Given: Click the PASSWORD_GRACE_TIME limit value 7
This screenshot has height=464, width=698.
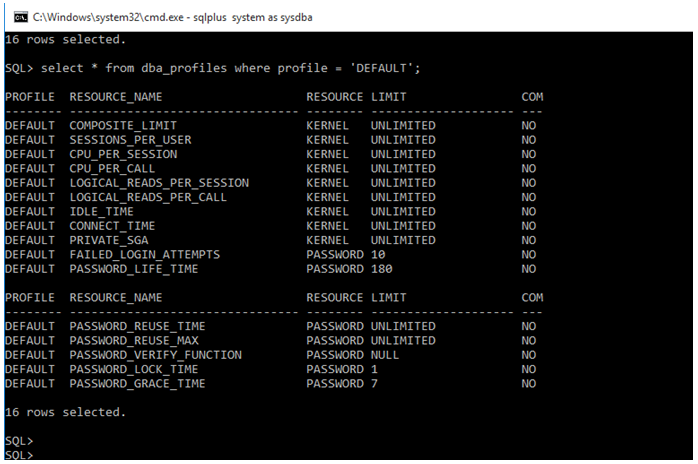Looking at the screenshot, I should pos(374,383).
